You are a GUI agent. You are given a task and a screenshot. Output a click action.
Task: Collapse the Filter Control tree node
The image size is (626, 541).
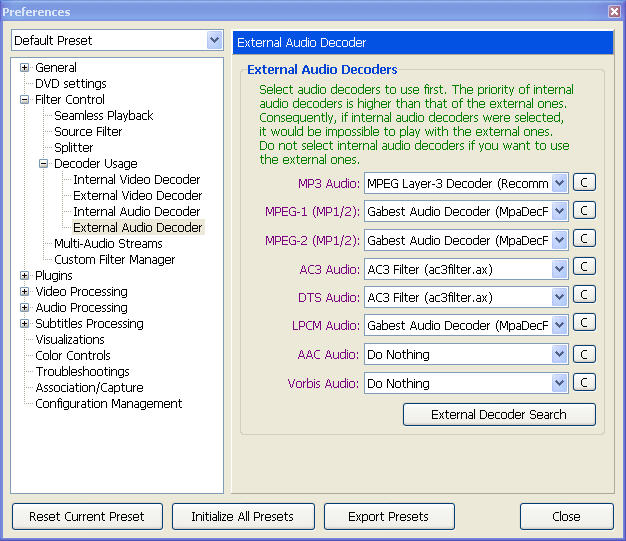25,100
